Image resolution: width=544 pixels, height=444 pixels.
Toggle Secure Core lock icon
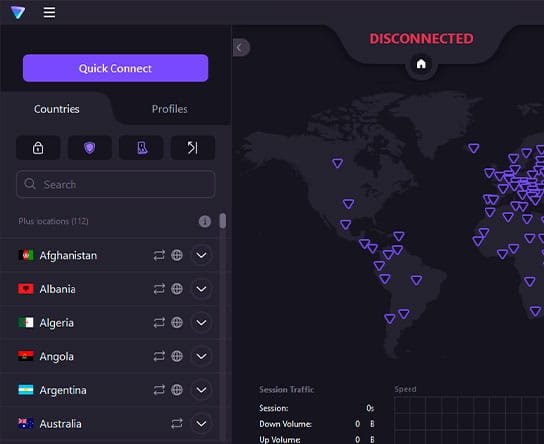click(38, 148)
